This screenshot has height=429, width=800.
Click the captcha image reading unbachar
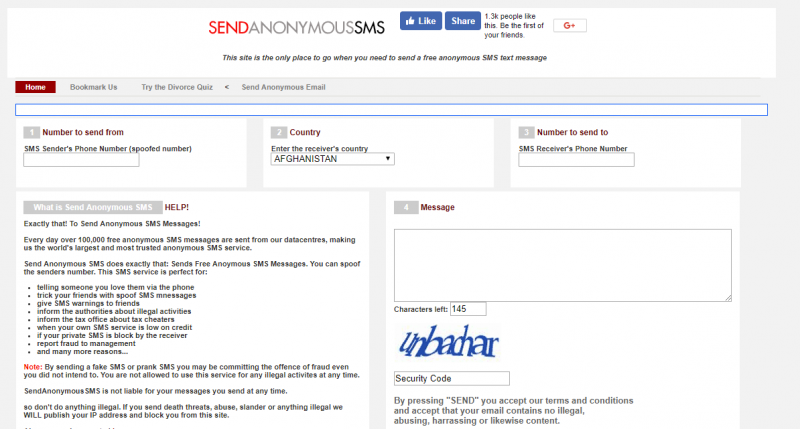tap(448, 343)
